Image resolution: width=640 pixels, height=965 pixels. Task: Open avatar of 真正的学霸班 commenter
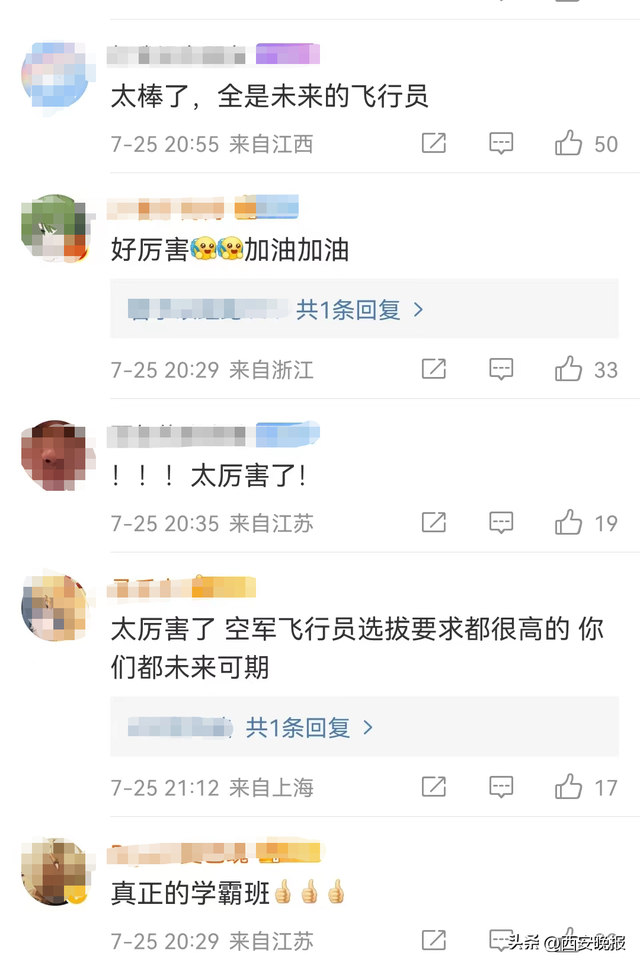point(57,871)
